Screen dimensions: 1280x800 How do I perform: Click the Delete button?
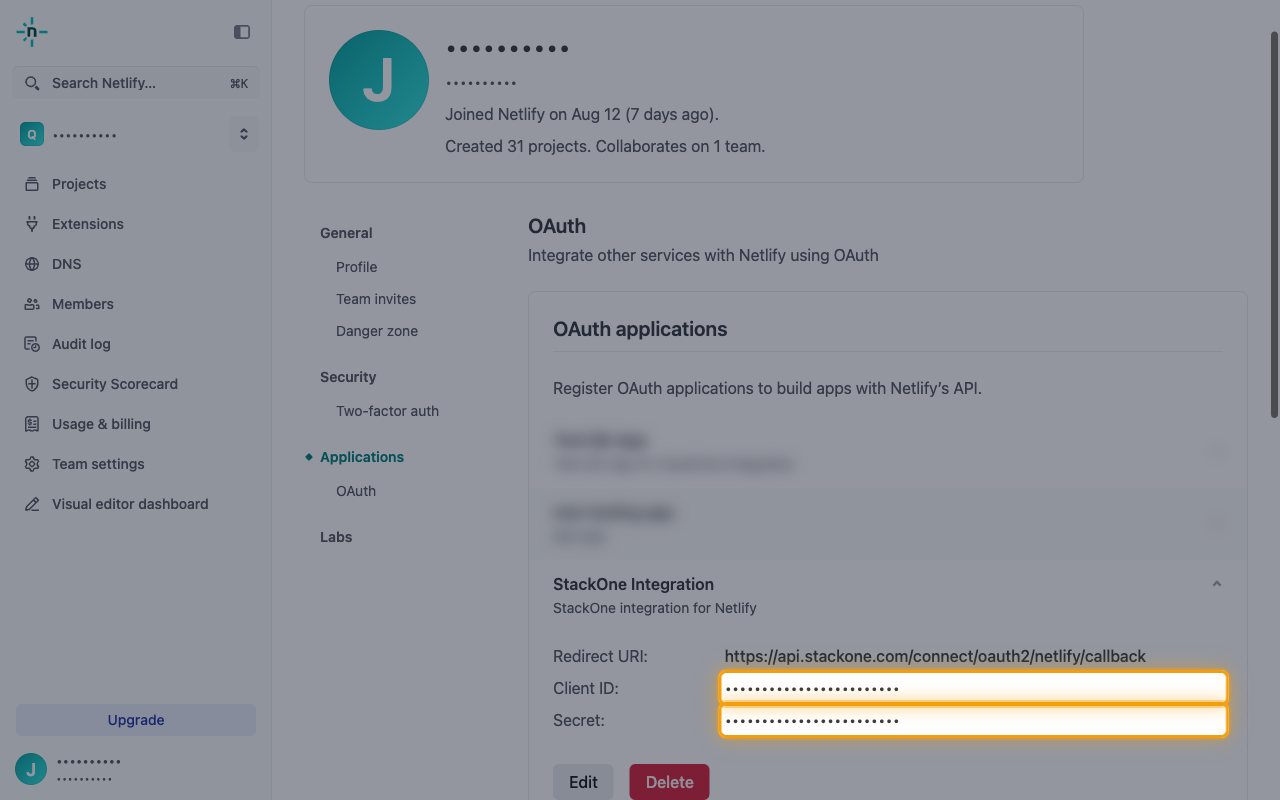669,782
